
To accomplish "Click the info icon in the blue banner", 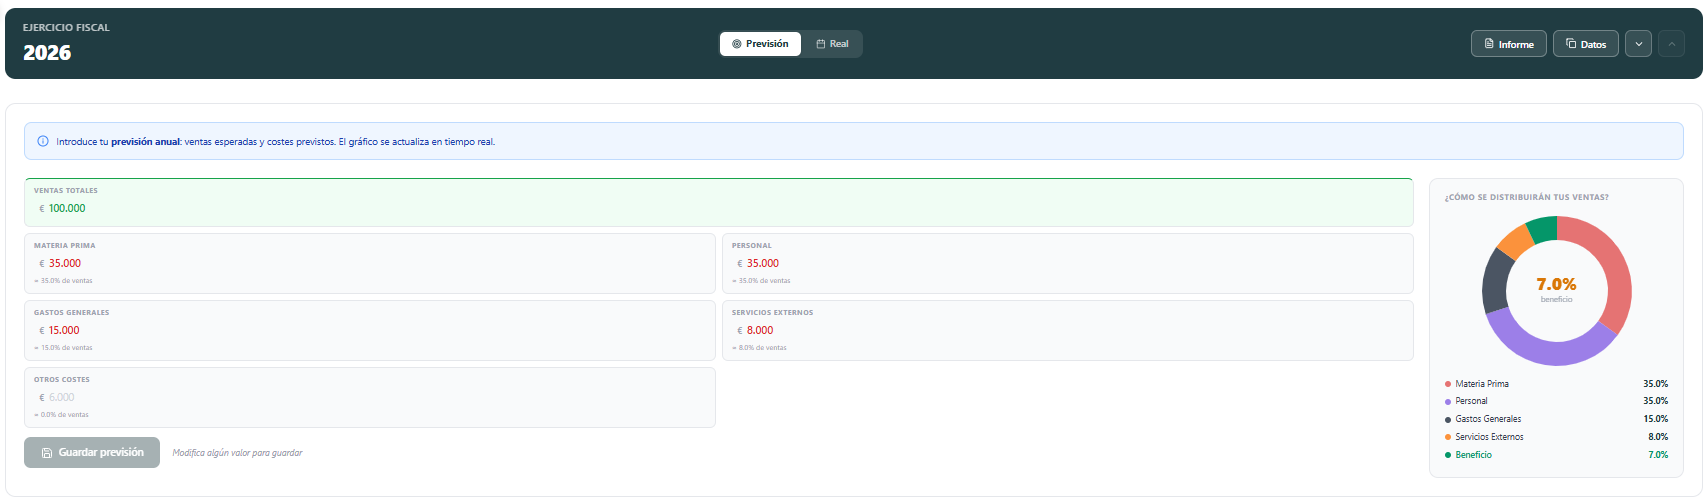I will tap(43, 141).
